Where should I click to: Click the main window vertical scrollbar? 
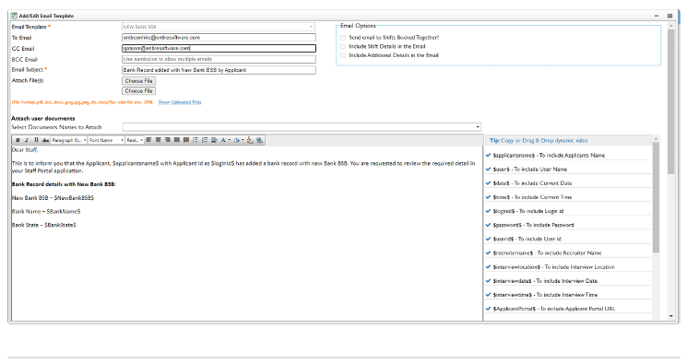(671, 101)
